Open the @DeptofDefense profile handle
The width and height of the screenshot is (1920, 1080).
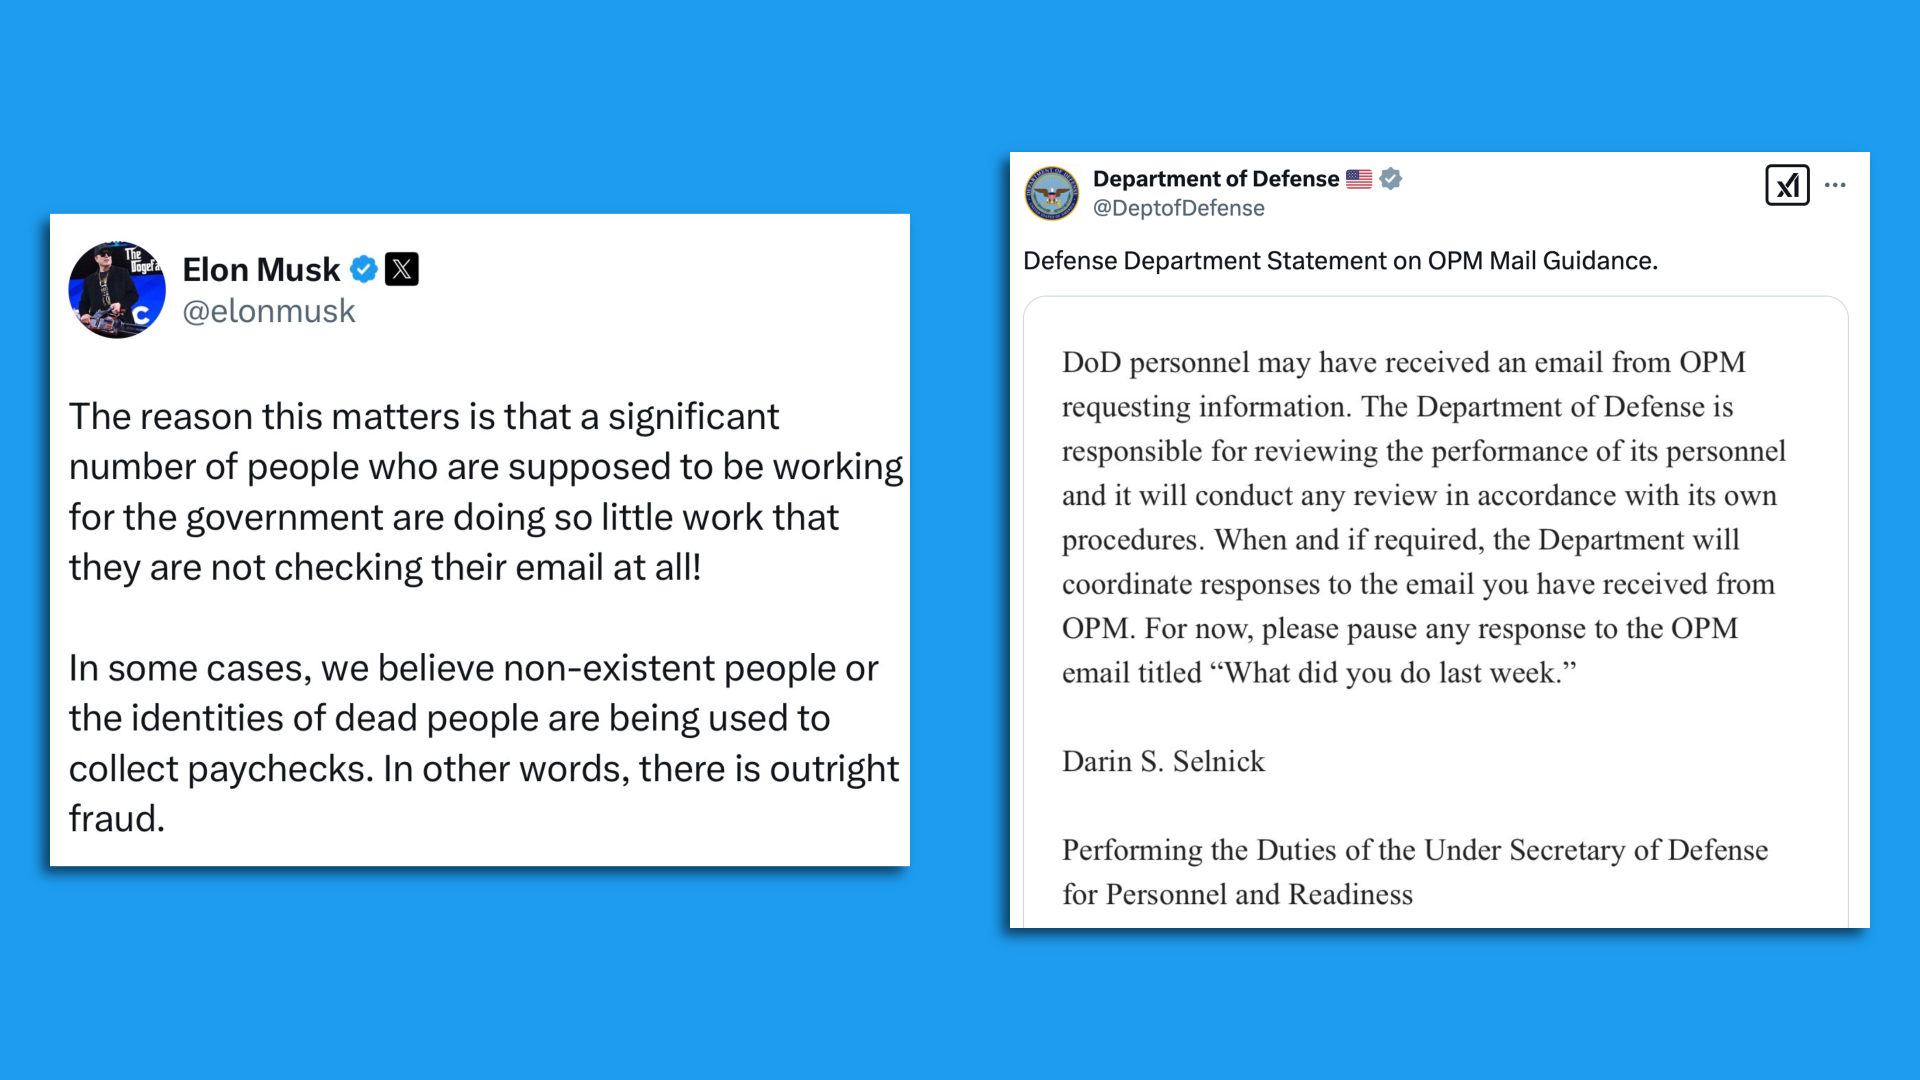(x=1179, y=208)
